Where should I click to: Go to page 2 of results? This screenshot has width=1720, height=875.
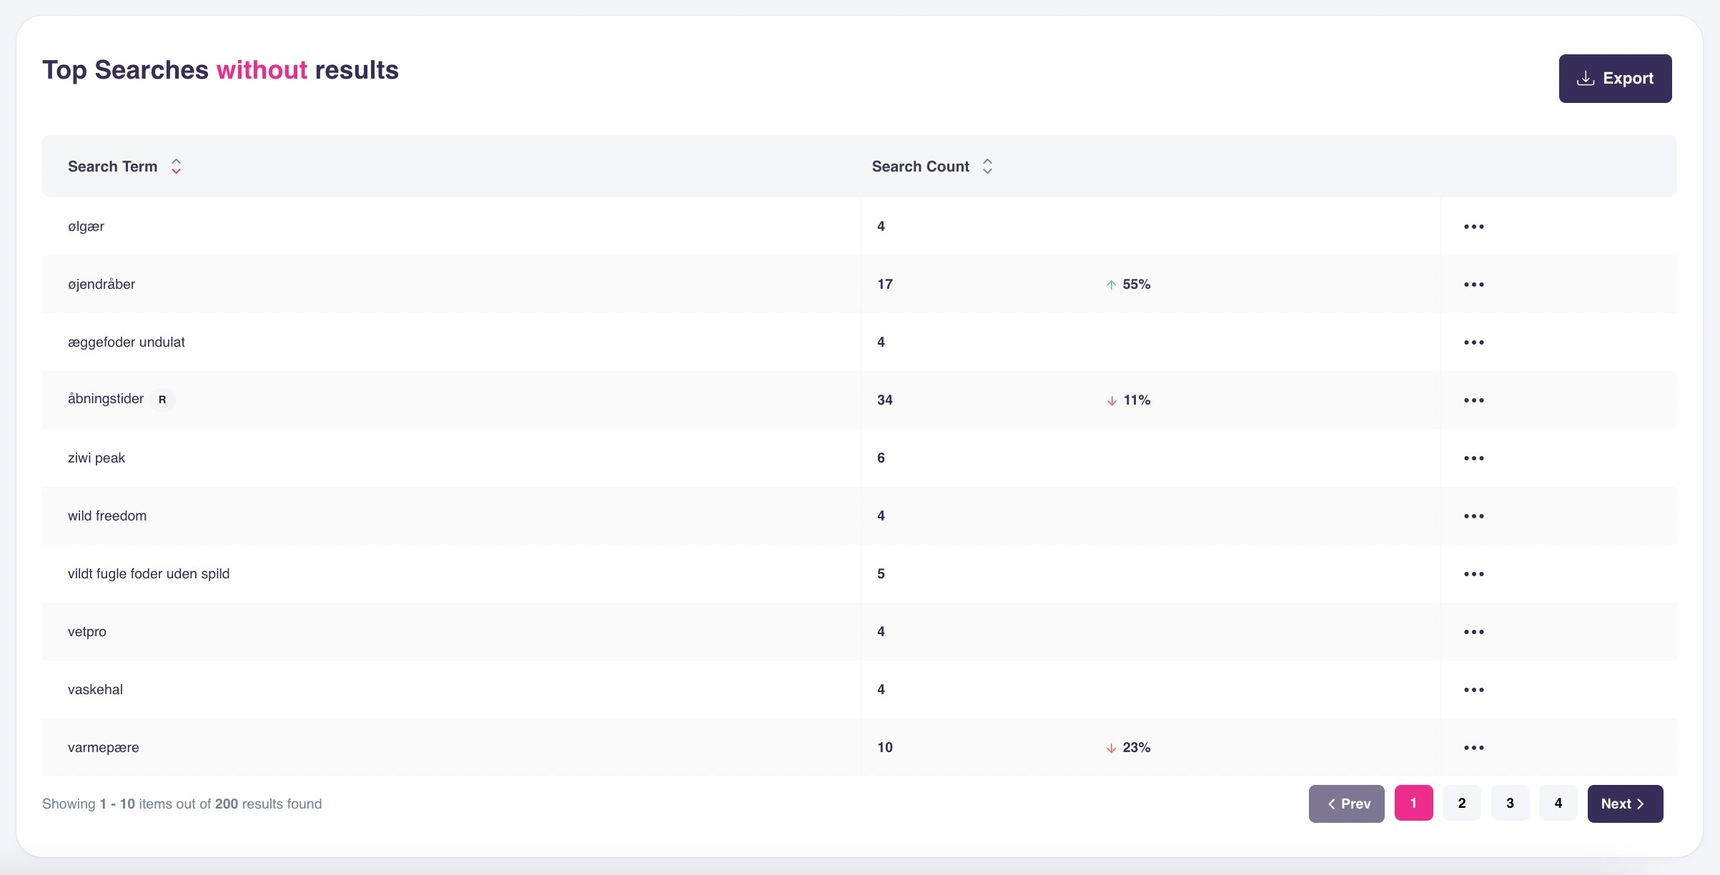coord(1461,804)
